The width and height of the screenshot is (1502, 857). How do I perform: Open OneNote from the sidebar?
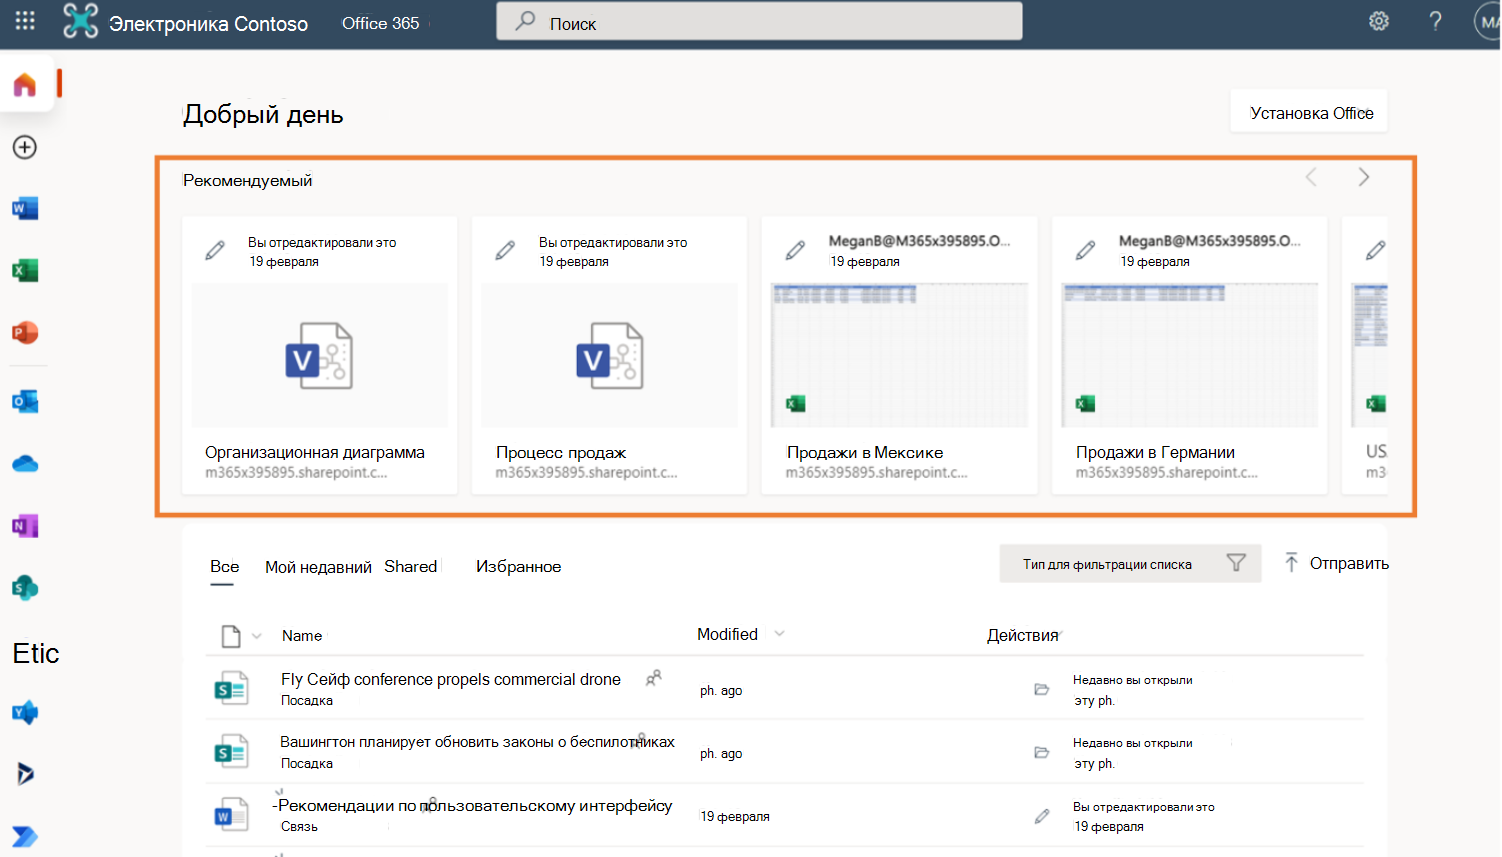[25, 526]
